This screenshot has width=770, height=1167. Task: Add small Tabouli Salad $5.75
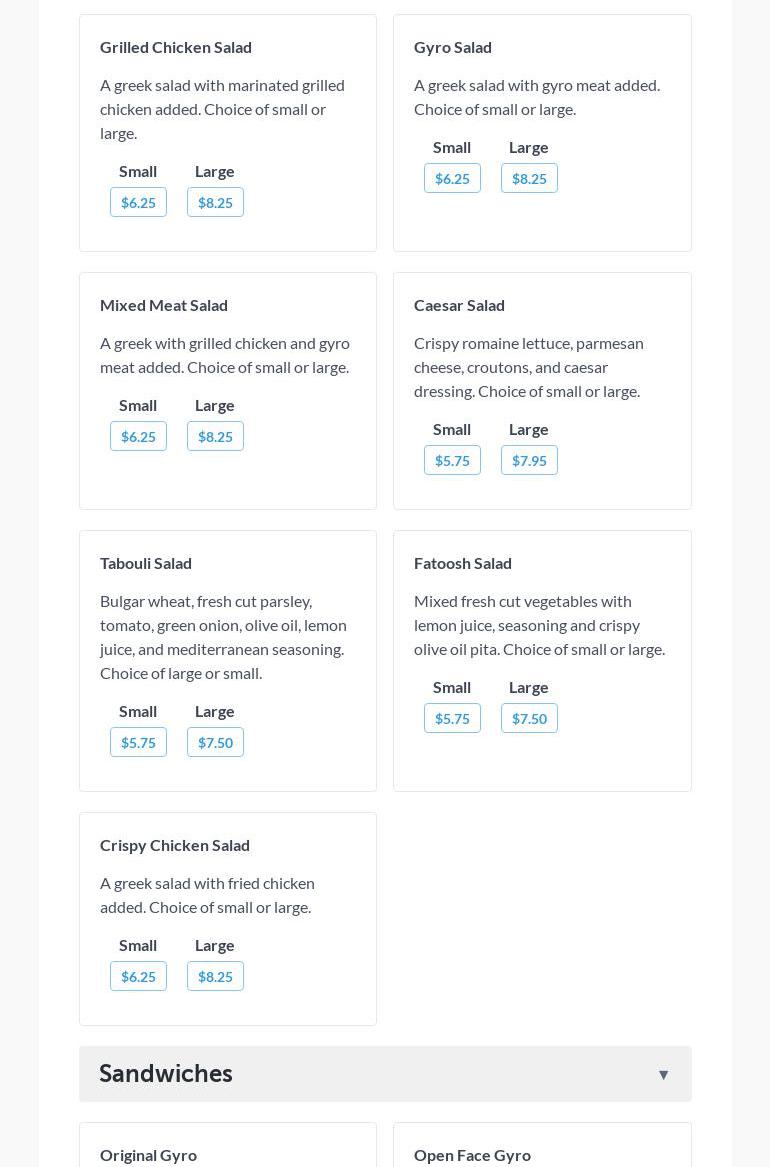coord(138,742)
